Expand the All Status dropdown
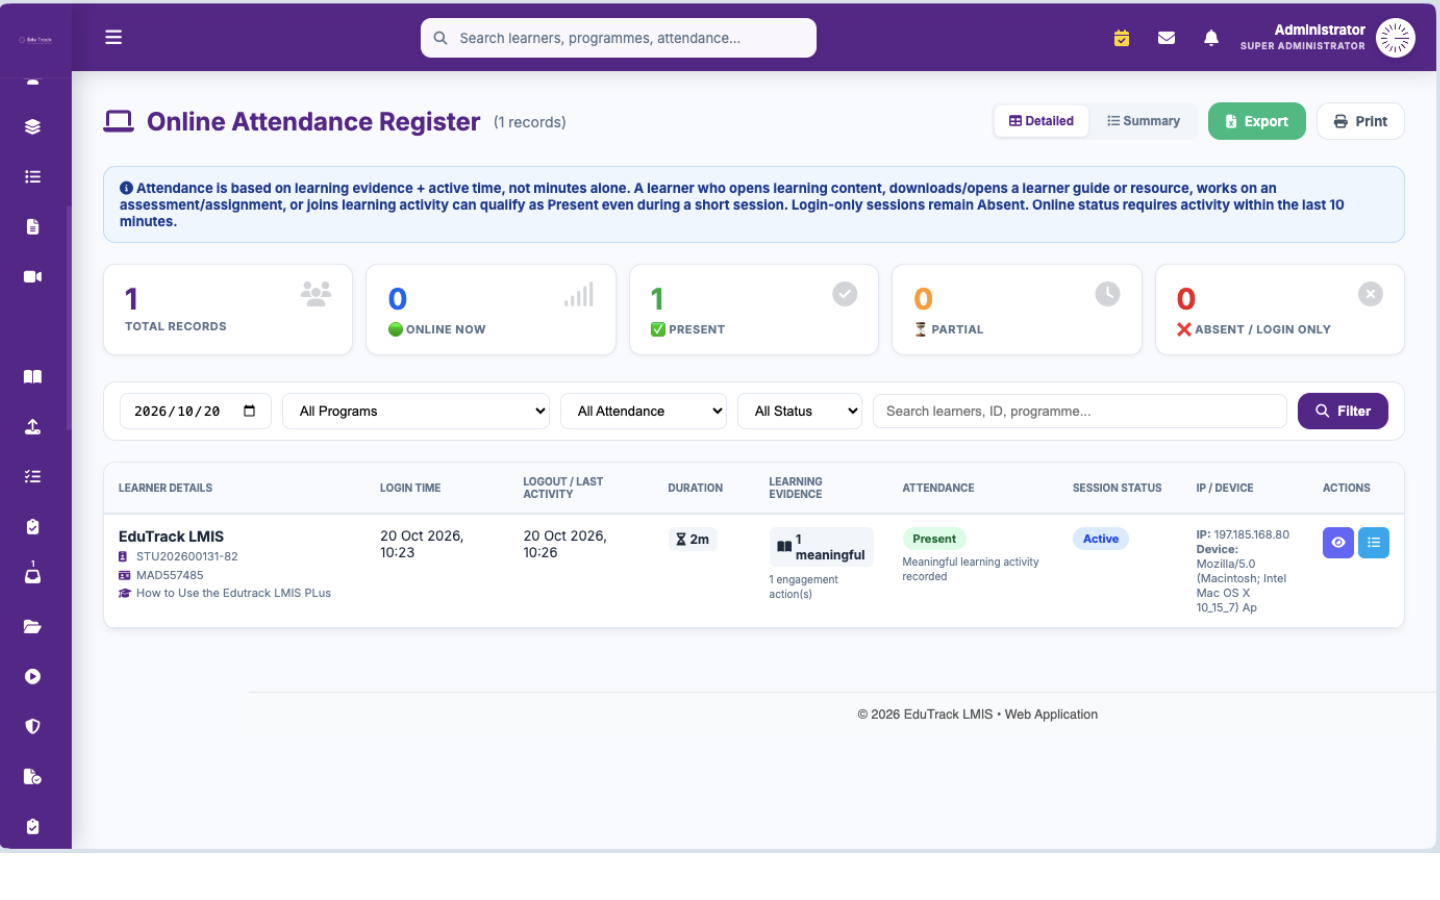The height and width of the screenshot is (900, 1440). [x=800, y=411]
